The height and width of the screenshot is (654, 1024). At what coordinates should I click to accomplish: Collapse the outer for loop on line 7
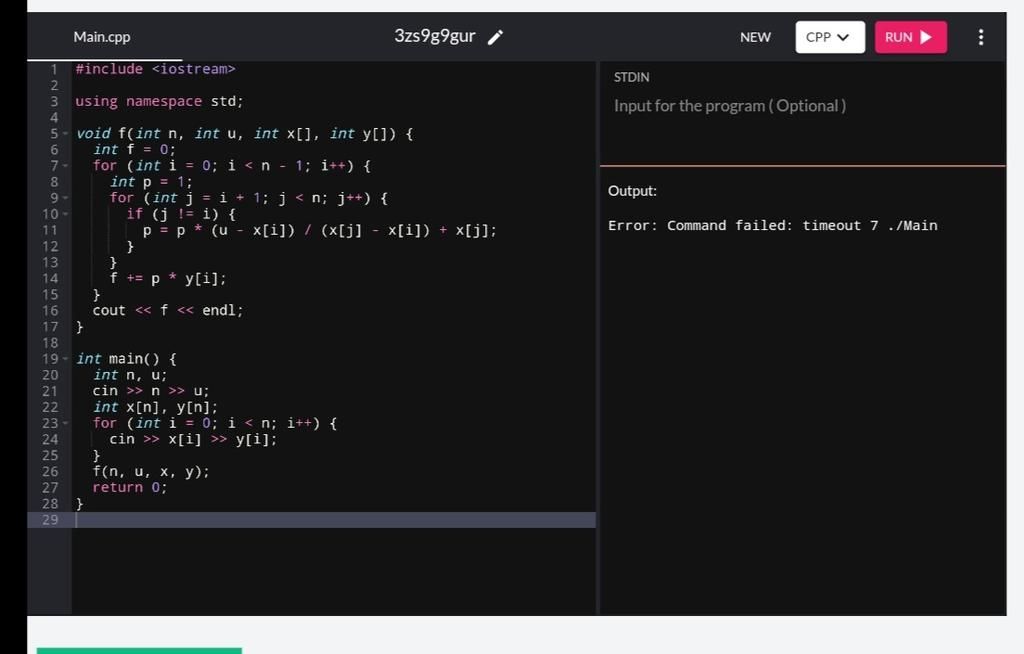[x=63, y=165]
